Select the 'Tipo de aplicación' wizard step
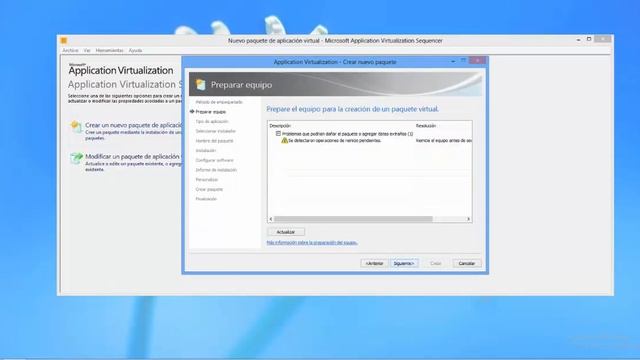Viewport: 640px width, 360px height. click(212, 122)
